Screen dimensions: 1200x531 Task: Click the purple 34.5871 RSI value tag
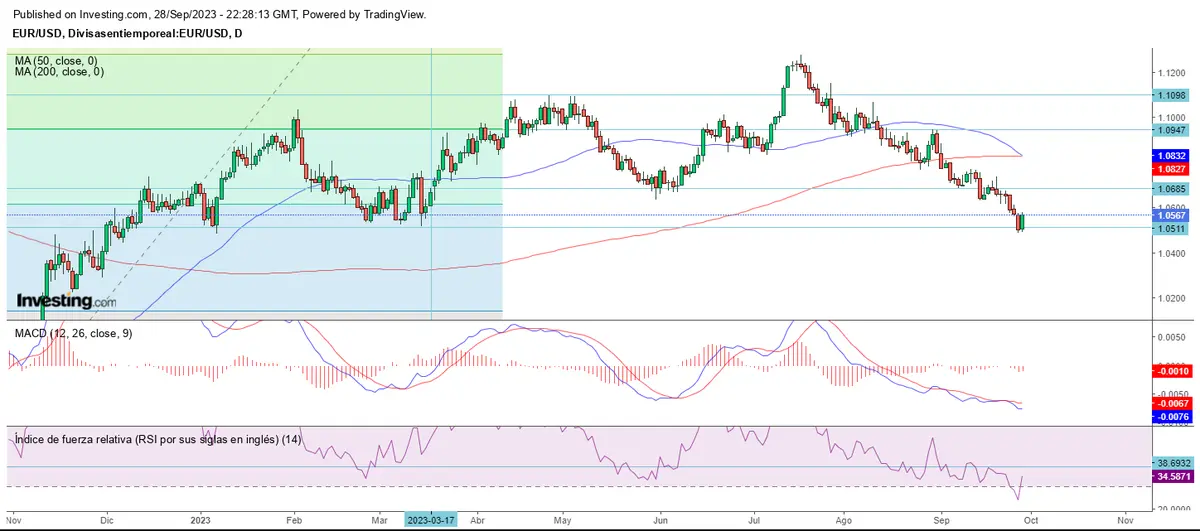tap(1170, 477)
